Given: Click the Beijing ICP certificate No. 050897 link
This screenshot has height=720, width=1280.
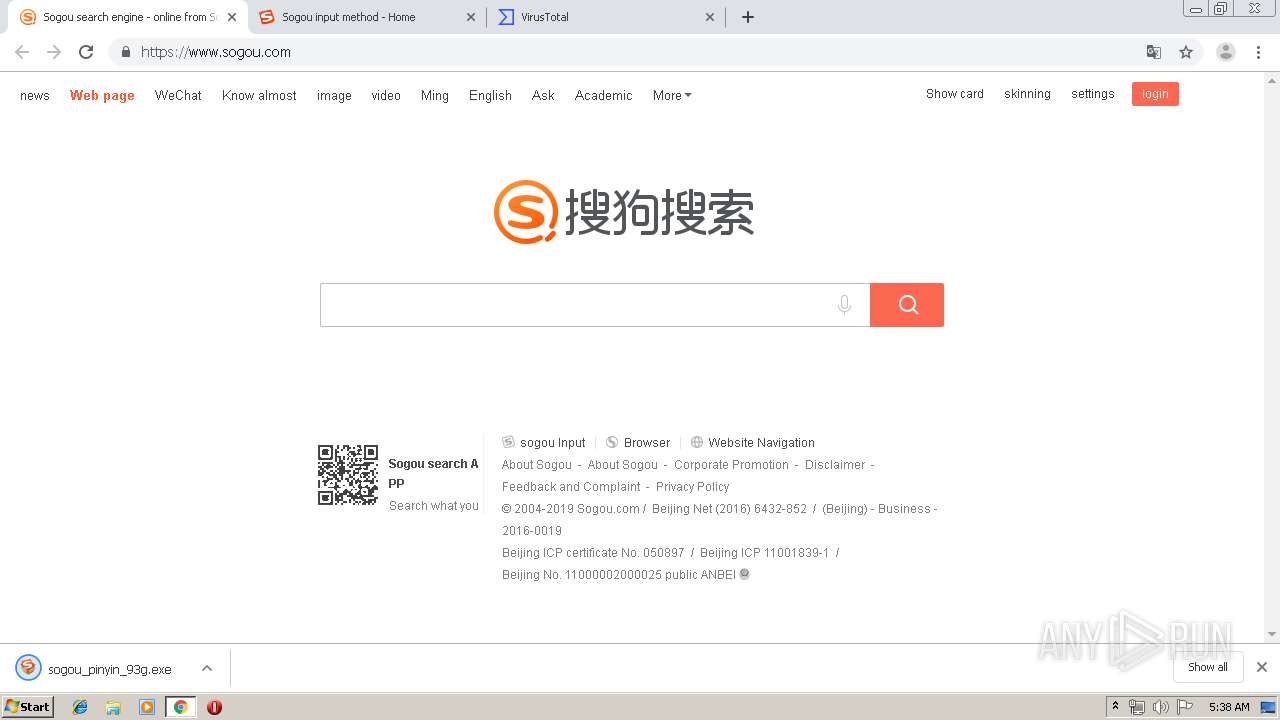Looking at the screenshot, I should [593, 553].
